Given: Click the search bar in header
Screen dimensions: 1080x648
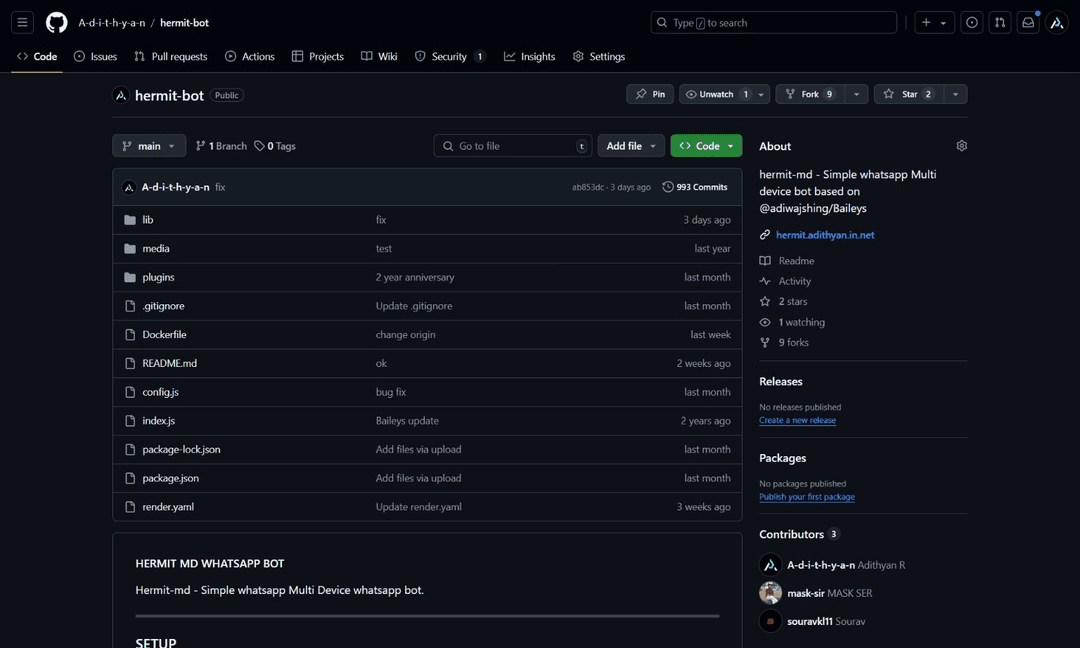Looking at the screenshot, I should (773, 23).
